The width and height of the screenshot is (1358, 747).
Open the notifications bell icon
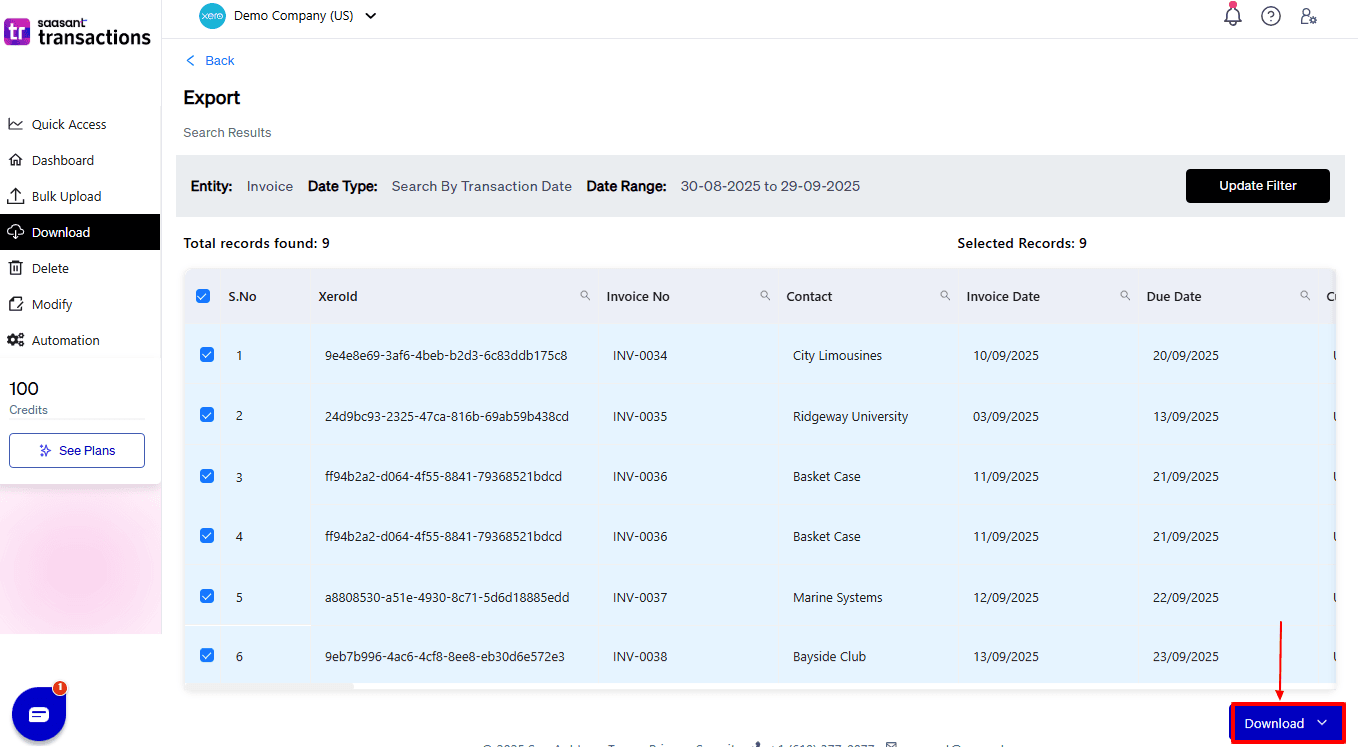1233,16
